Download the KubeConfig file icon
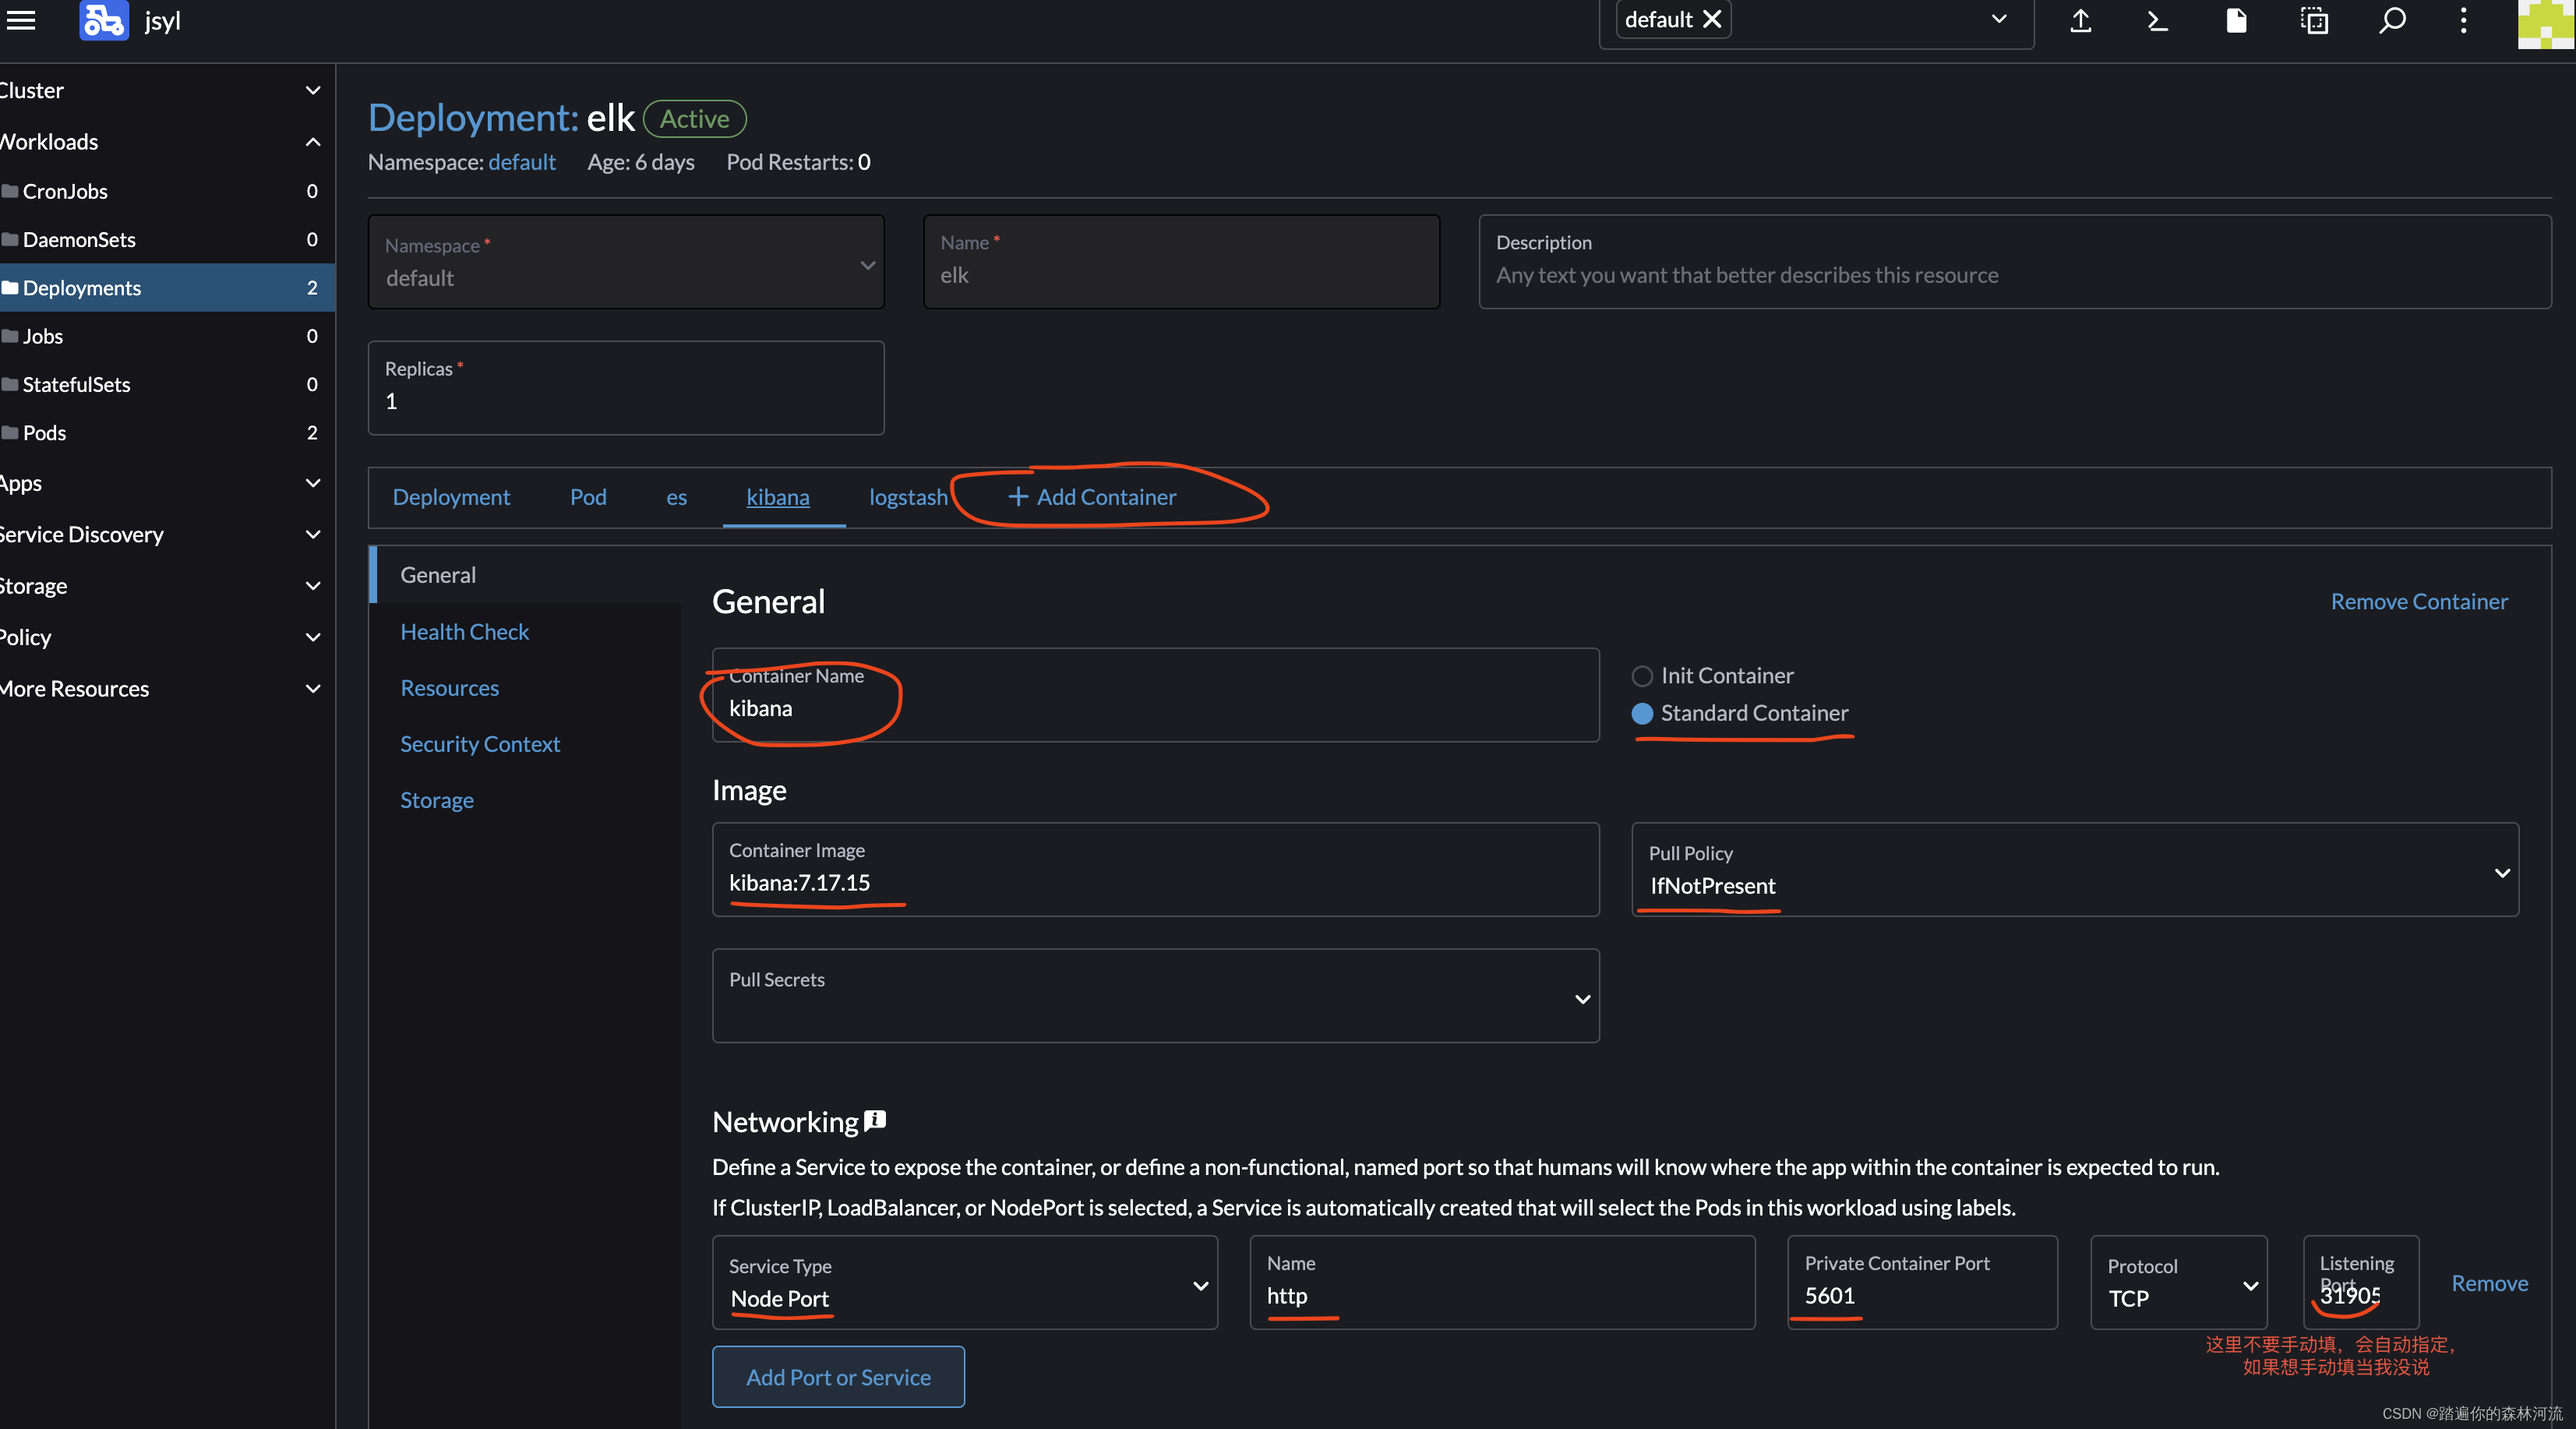Image resolution: width=2576 pixels, height=1429 pixels. tap(2236, 20)
